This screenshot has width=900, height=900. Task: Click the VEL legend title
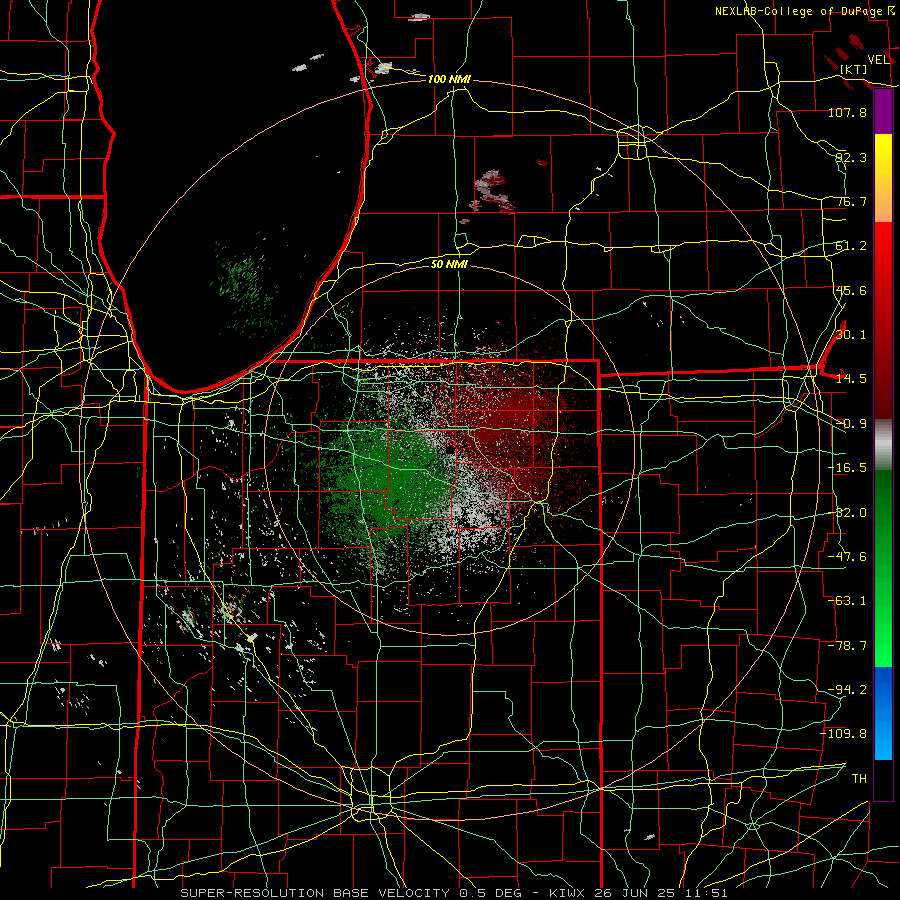879,60
